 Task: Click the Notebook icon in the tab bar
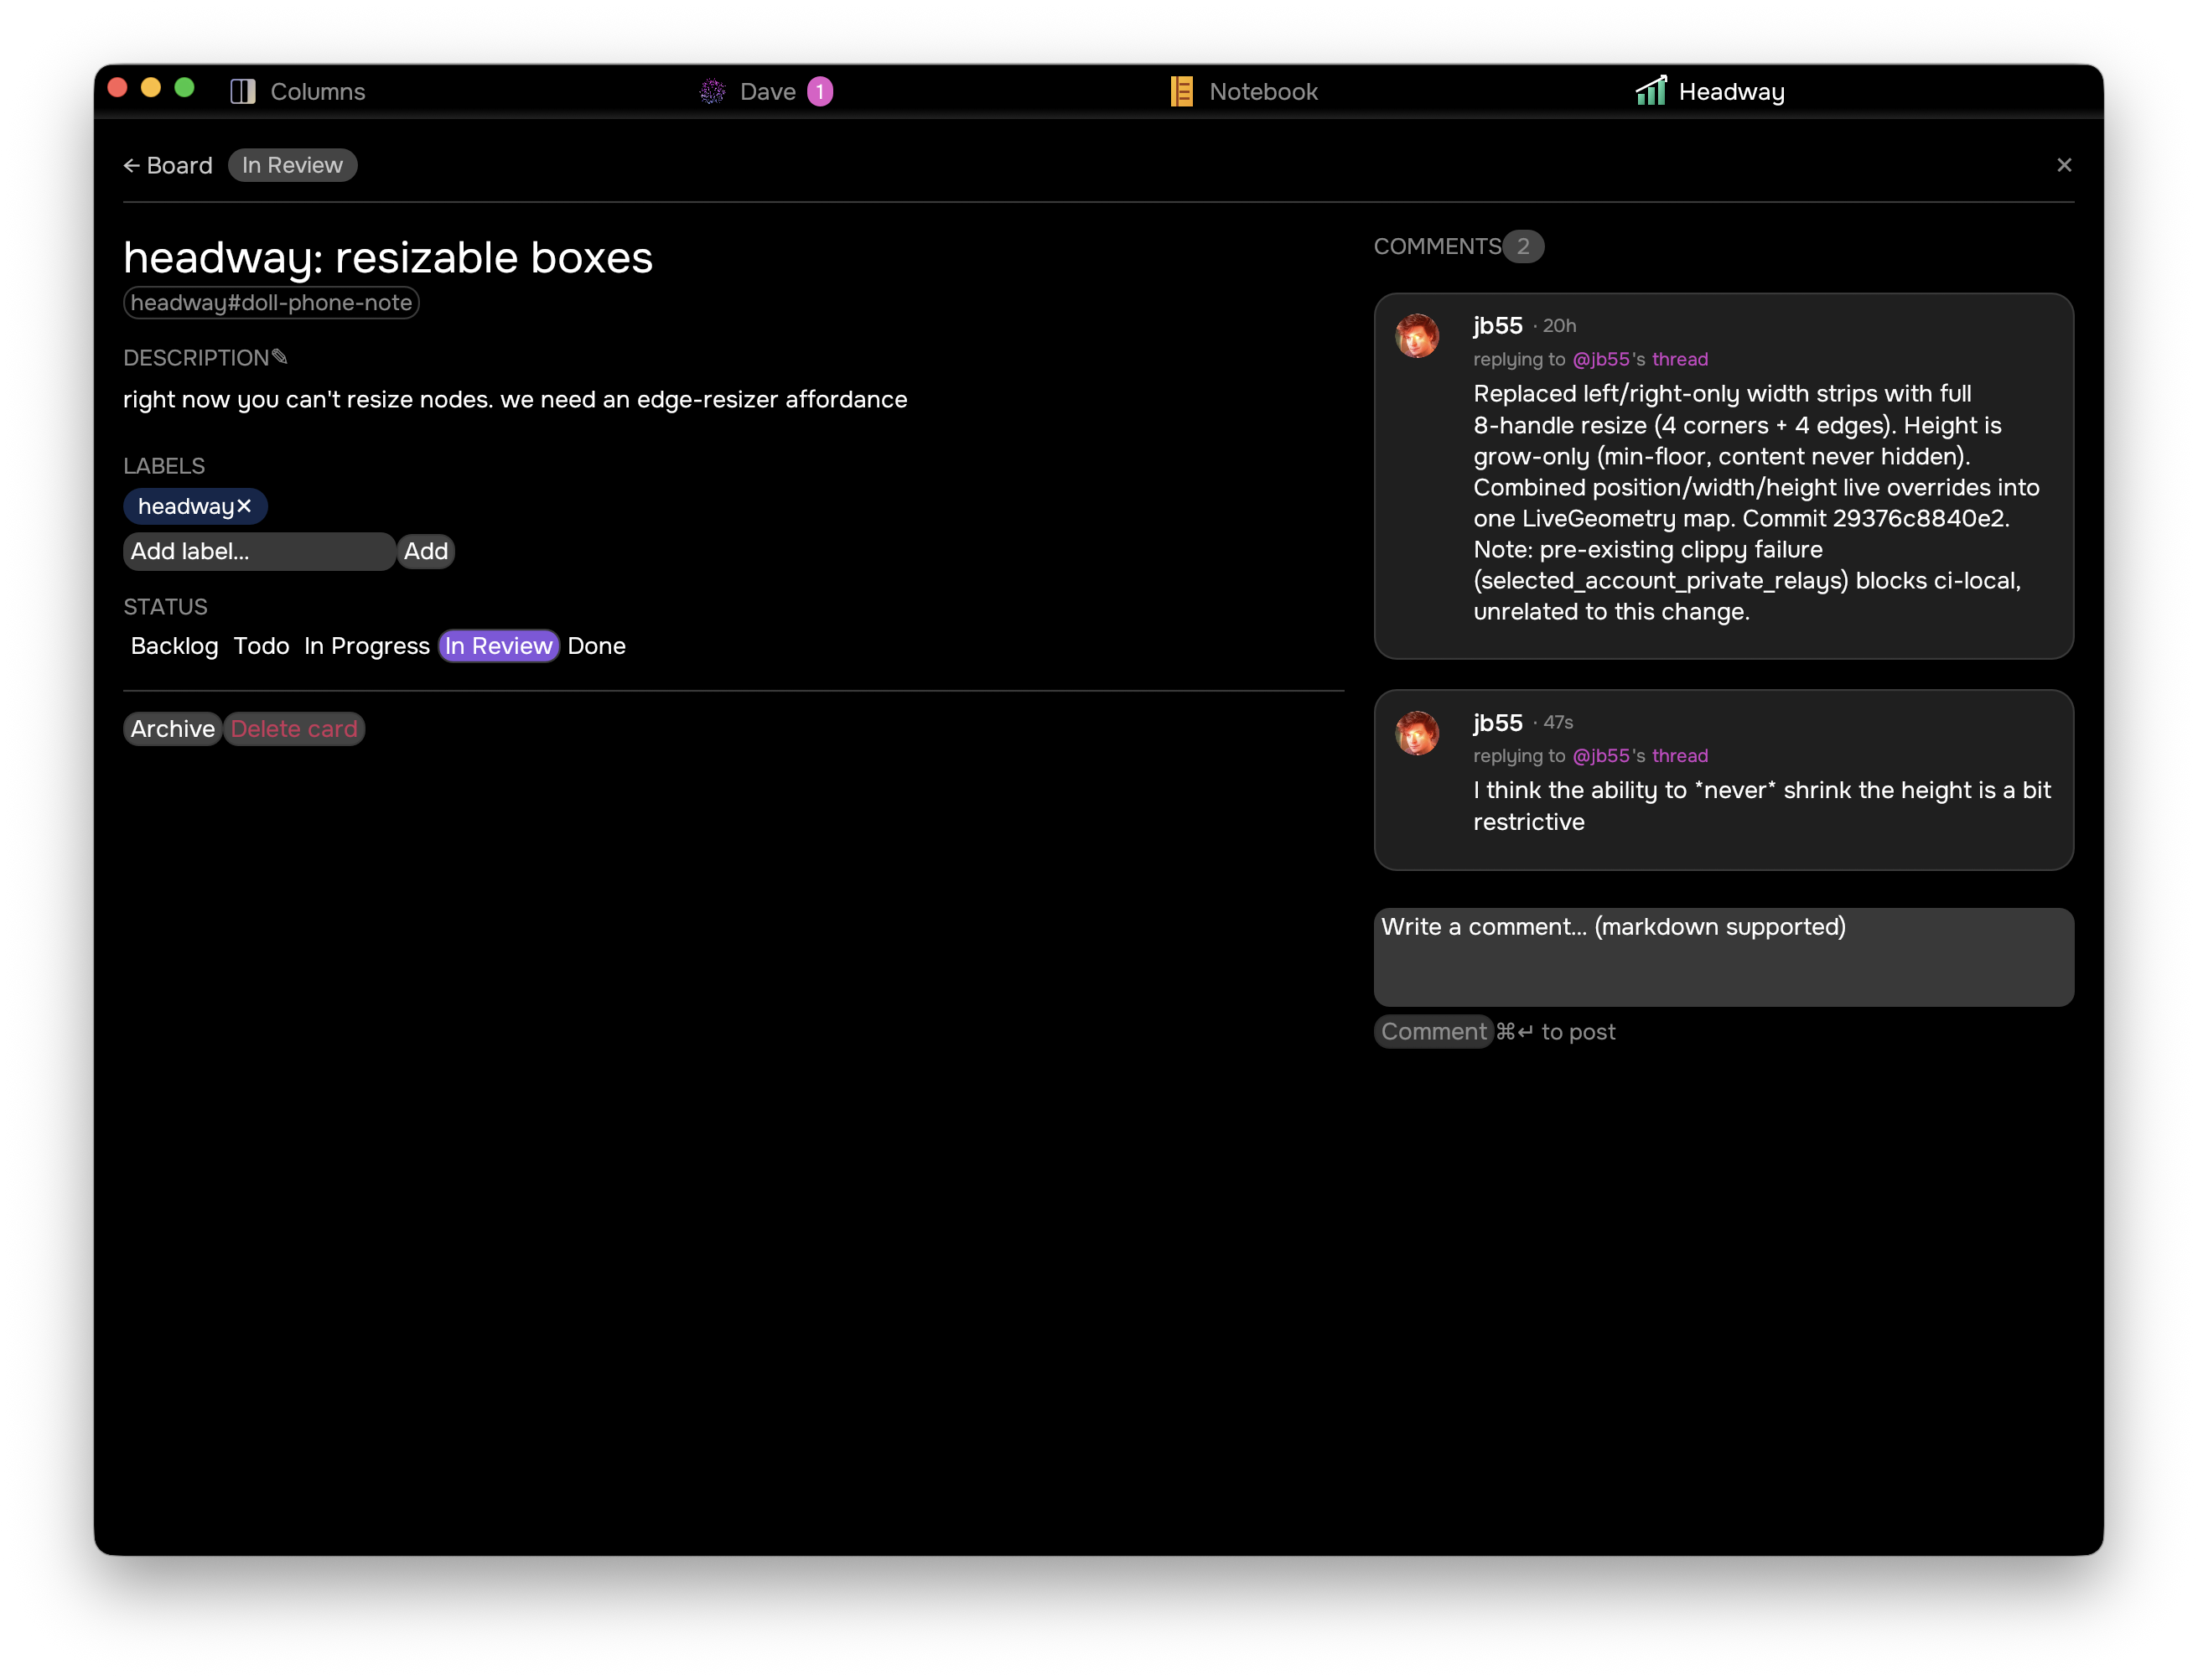(1182, 91)
